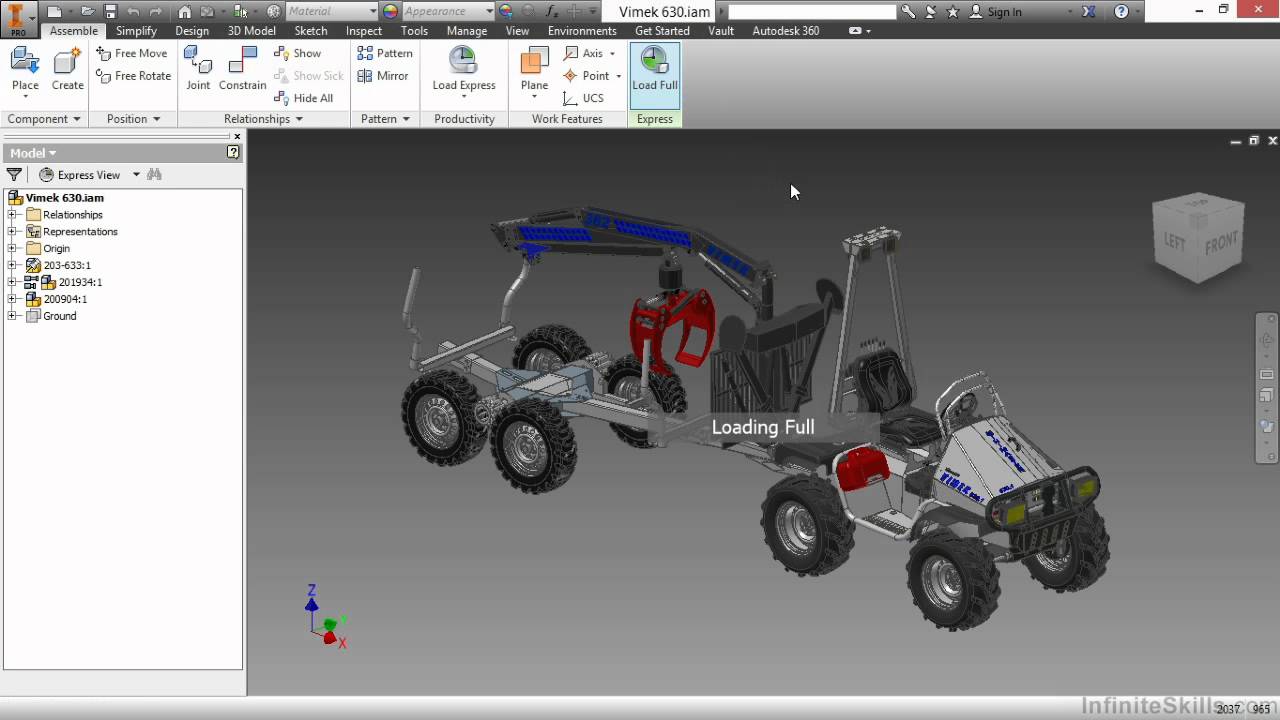The image size is (1280, 720).
Task: Expand the 200904:1 tree node
Action: click(x=12, y=299)
